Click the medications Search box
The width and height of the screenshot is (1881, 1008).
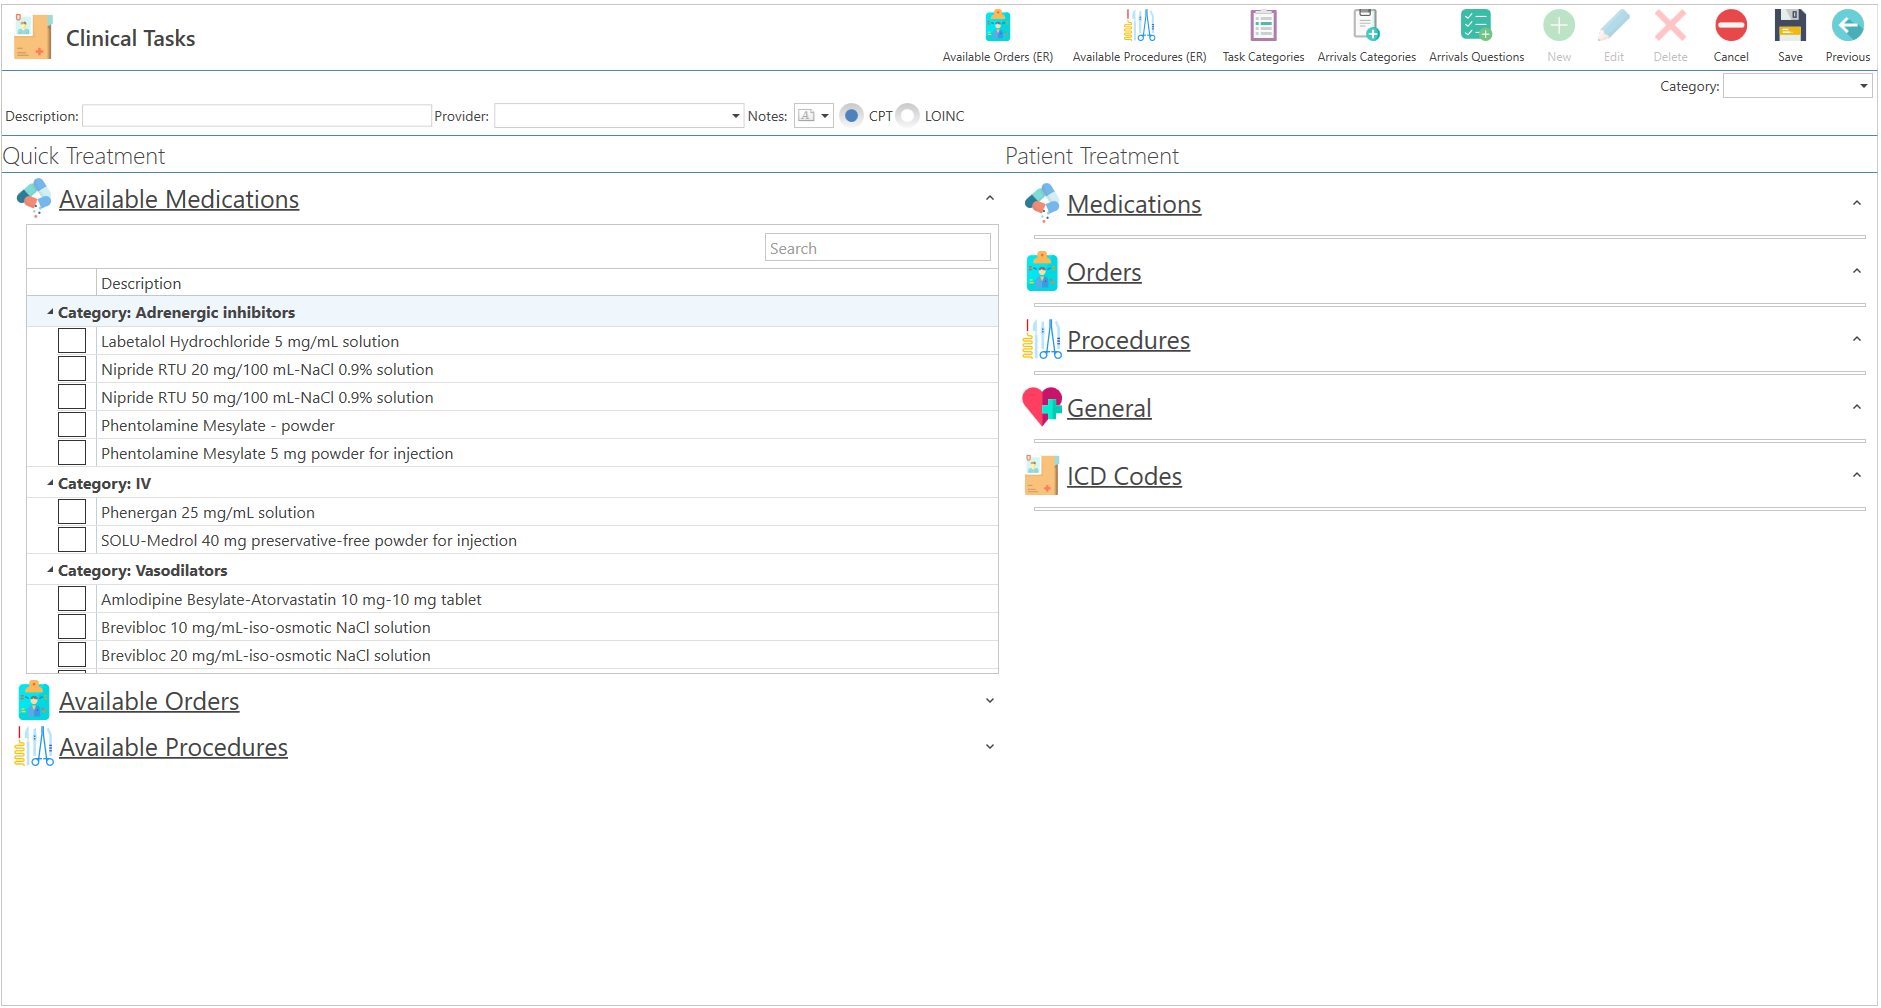click(x=878, y=248)
